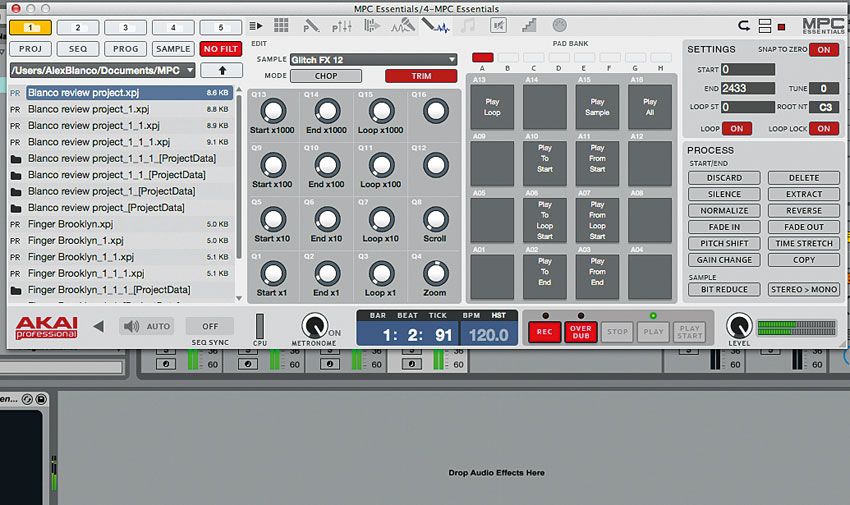Viewport: 850px width, 505px height.
Task: Switch edit mode to TRIM
Action: tap(421, 76)
